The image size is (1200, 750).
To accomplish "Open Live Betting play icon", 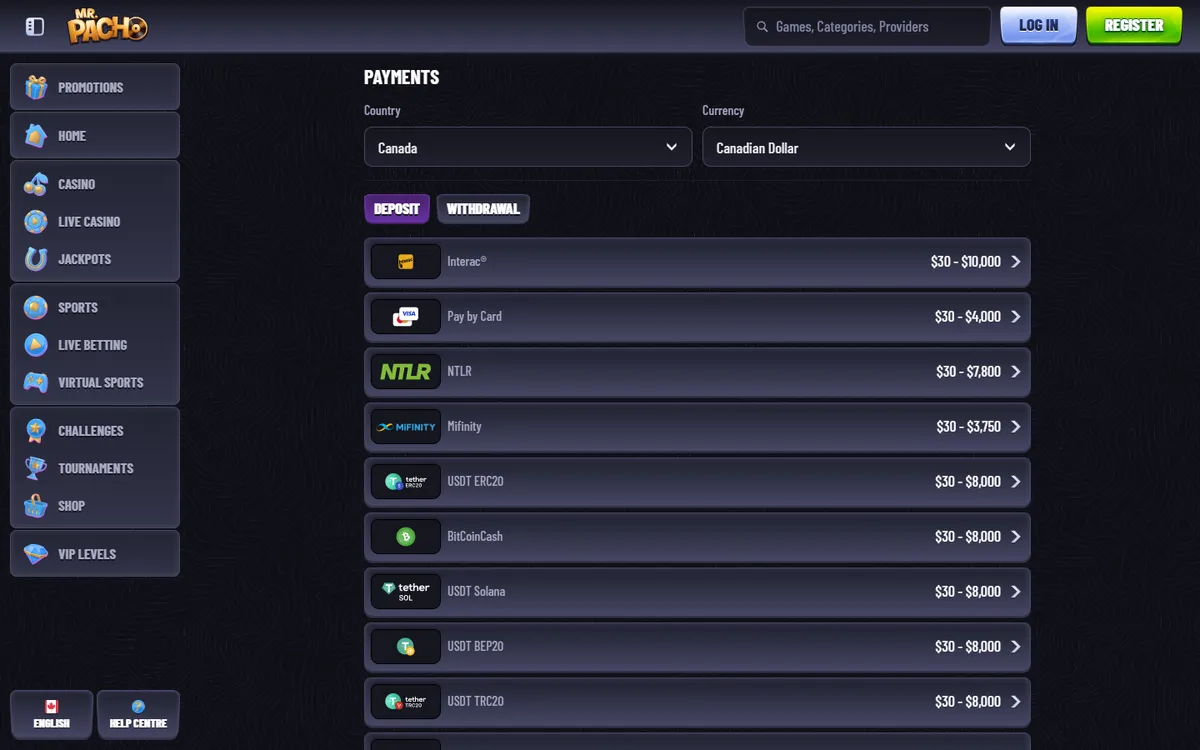I will pyautogui.click(x=36, y=345).
